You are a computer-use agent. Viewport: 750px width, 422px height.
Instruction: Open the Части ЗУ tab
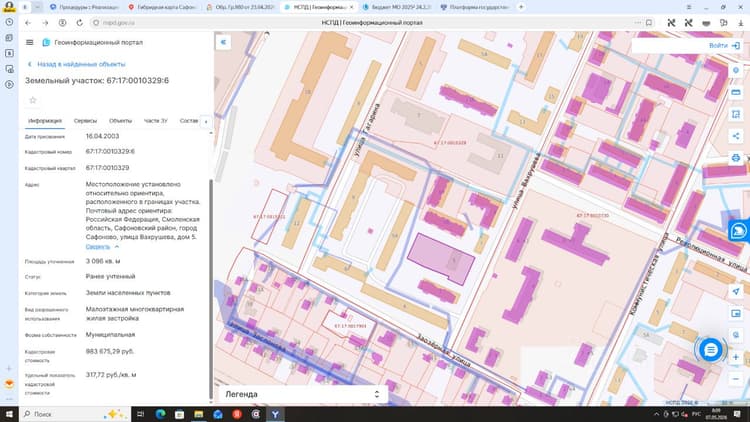(x=156, y=121)
